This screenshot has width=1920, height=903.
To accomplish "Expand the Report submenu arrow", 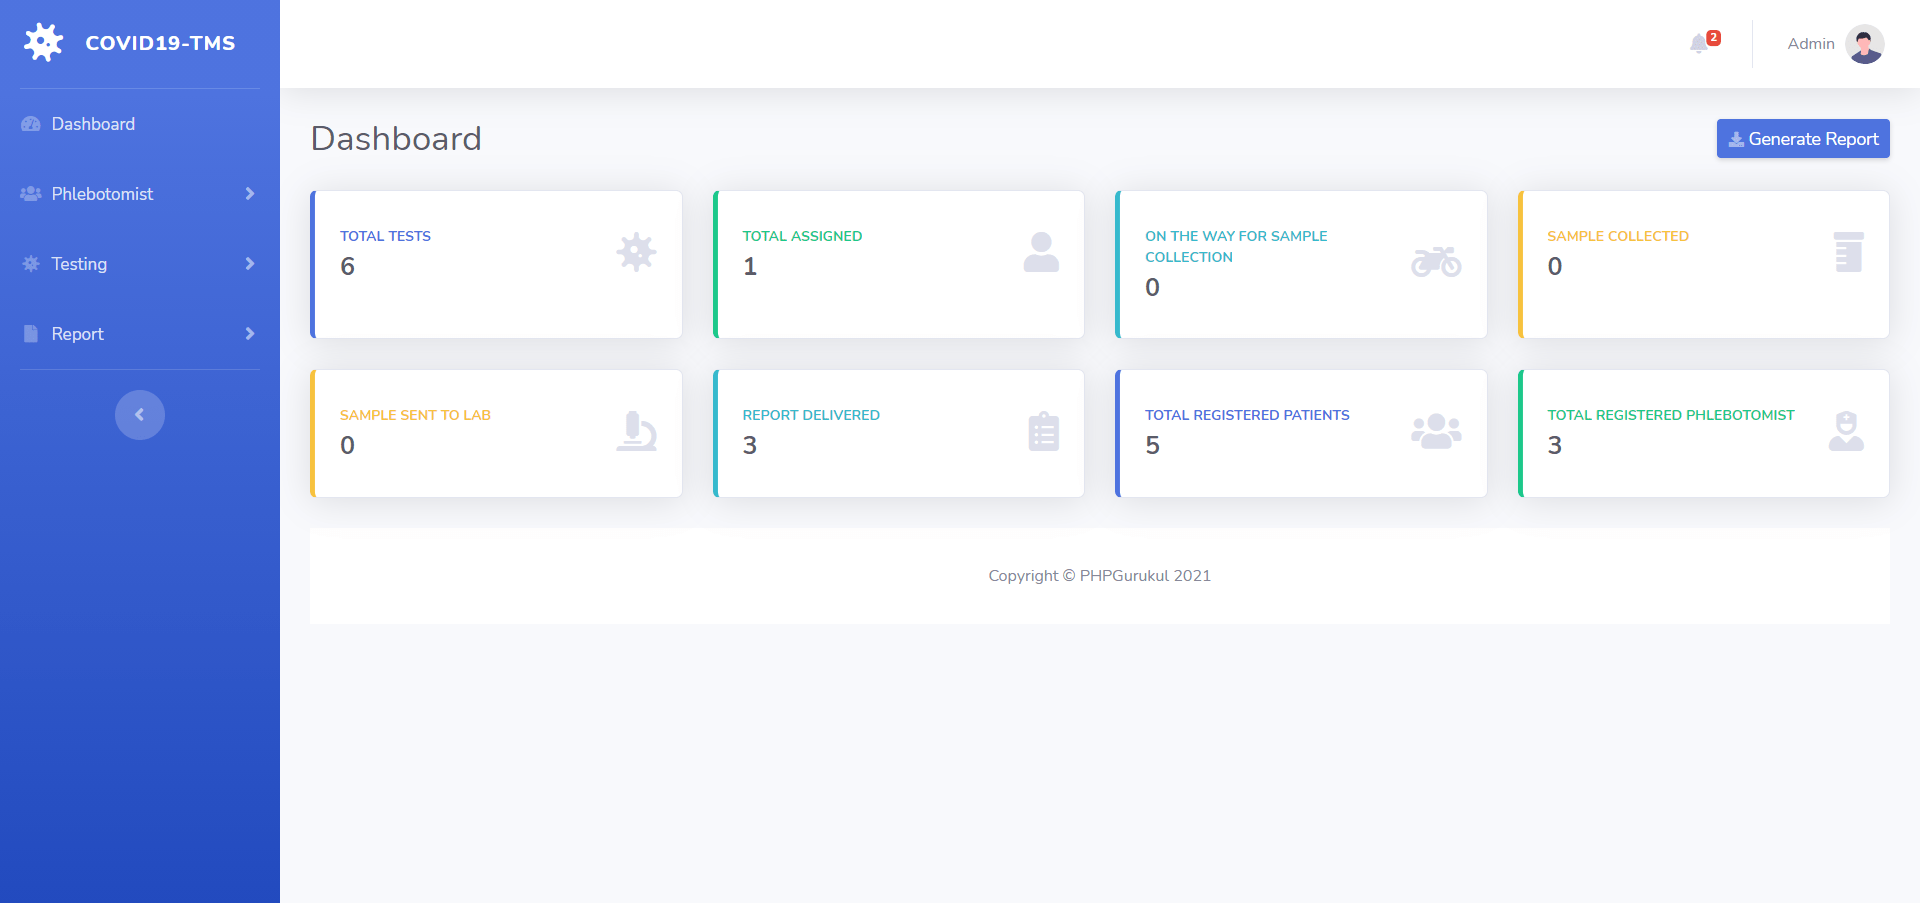I will click(250, 334).
